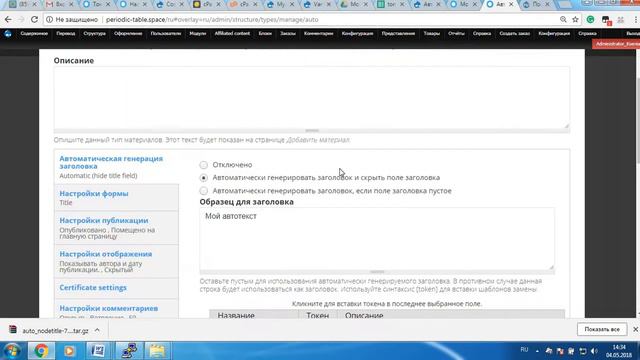
Task: Open media player from taskbar
Action: click(x=69, y=351)
